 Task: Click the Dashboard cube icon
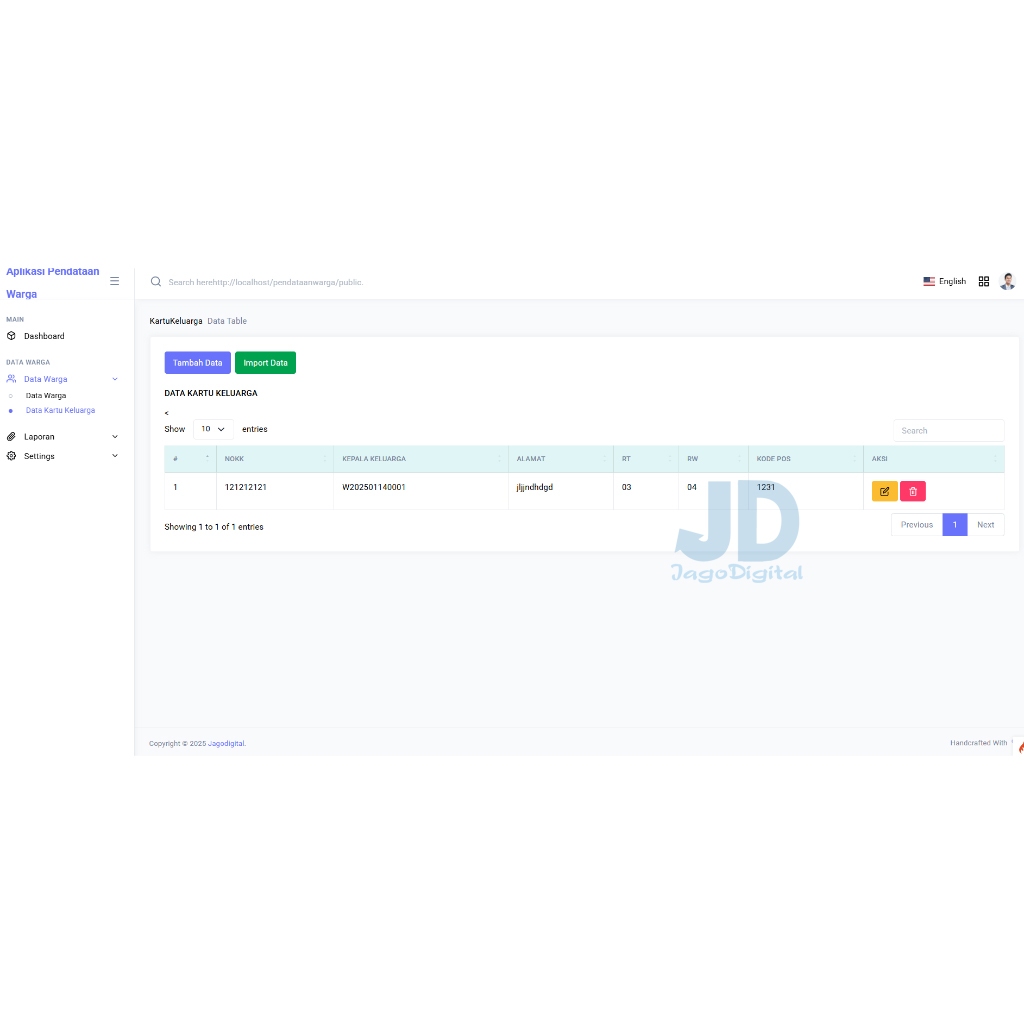[x=11, y=336]
